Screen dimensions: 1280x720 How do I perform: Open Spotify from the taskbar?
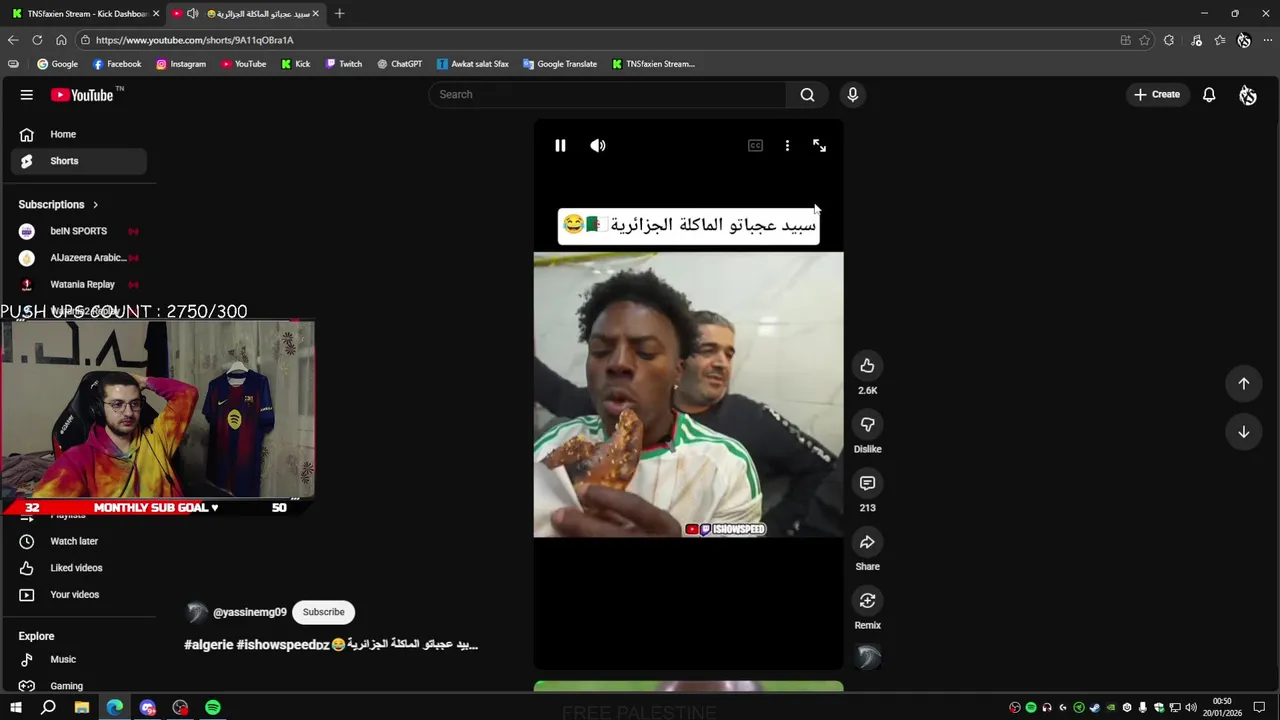(213, 708)
